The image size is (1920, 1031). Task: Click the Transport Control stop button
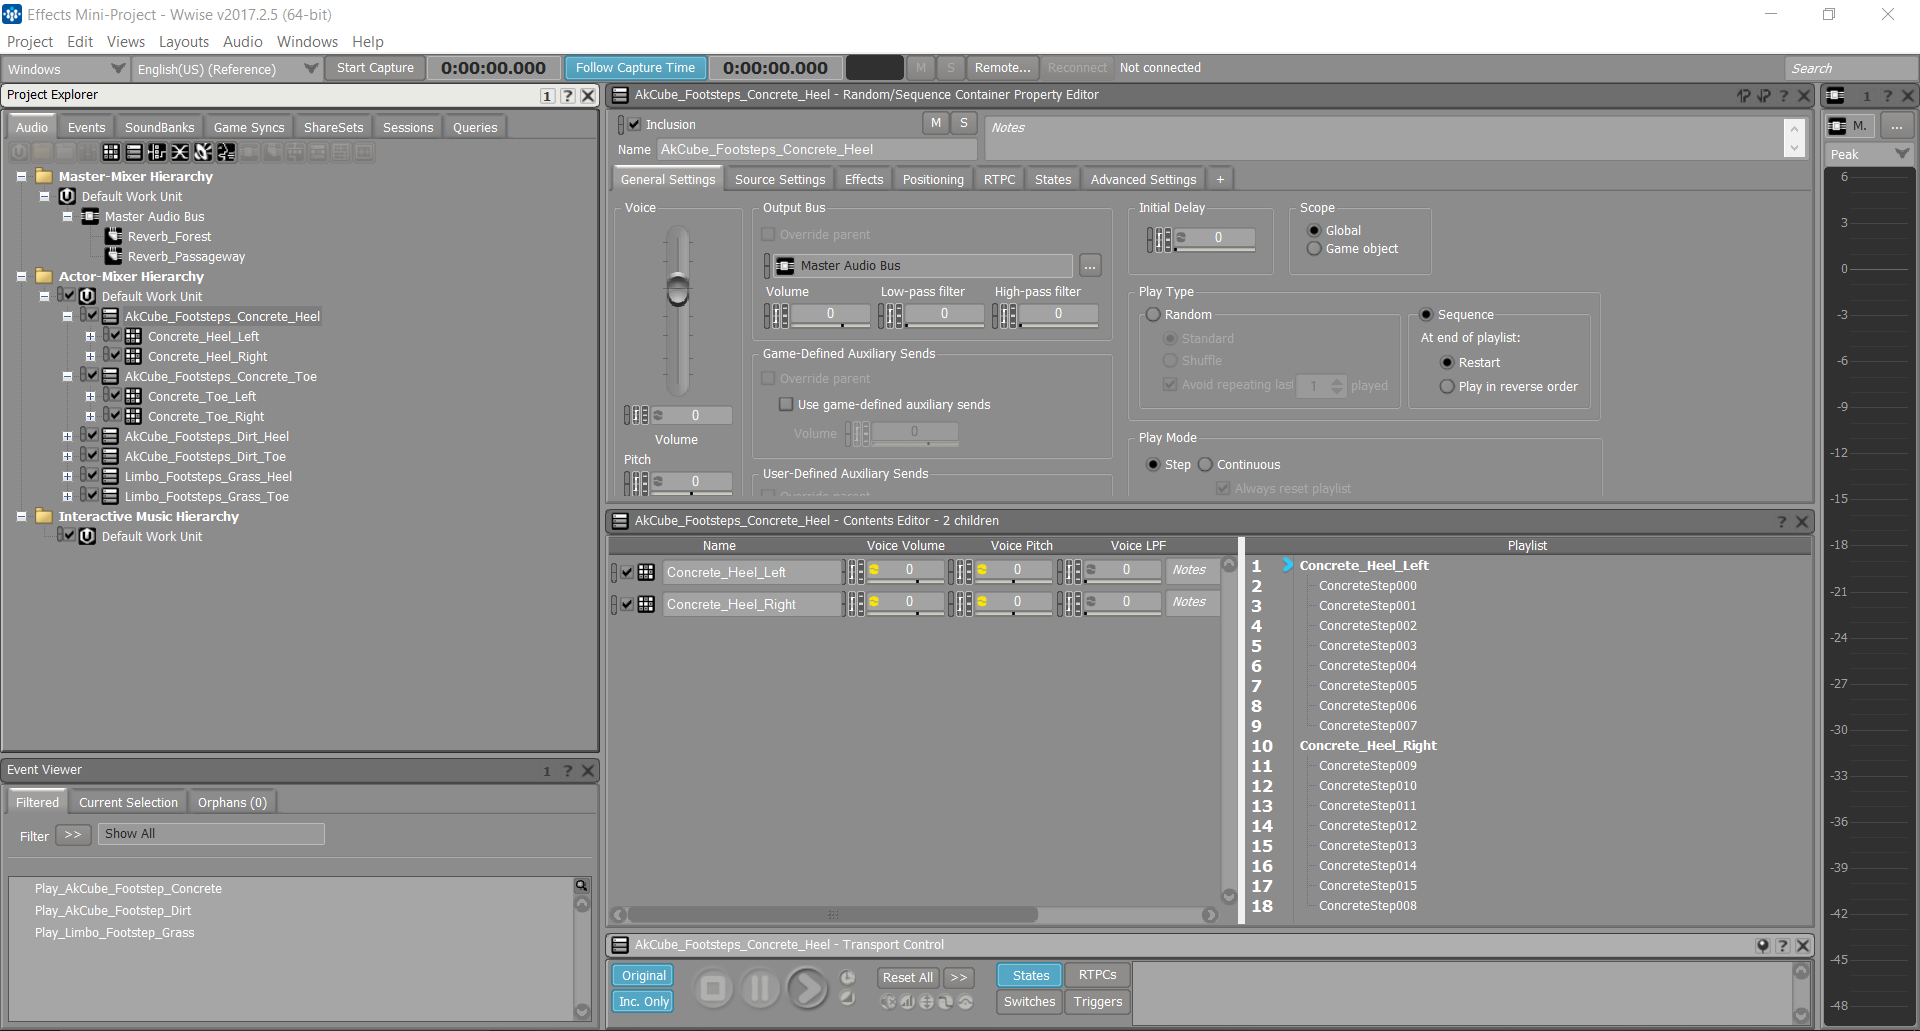(713, 989)
